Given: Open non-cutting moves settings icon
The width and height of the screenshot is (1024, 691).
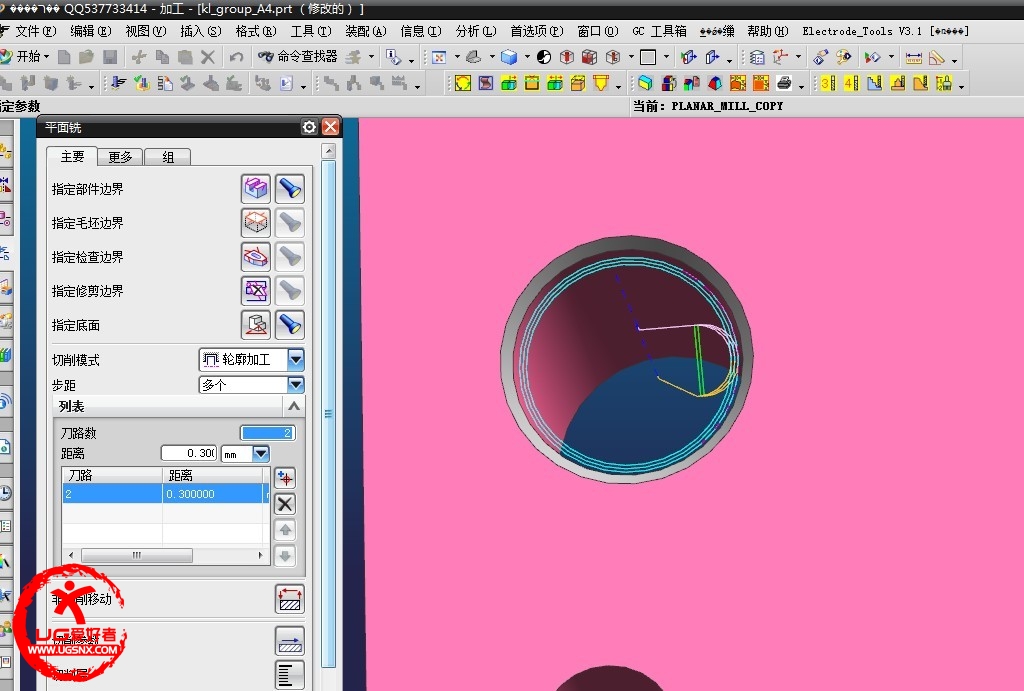Looking at the screenshot, I should pyautogui.click(x=290, y=599).
